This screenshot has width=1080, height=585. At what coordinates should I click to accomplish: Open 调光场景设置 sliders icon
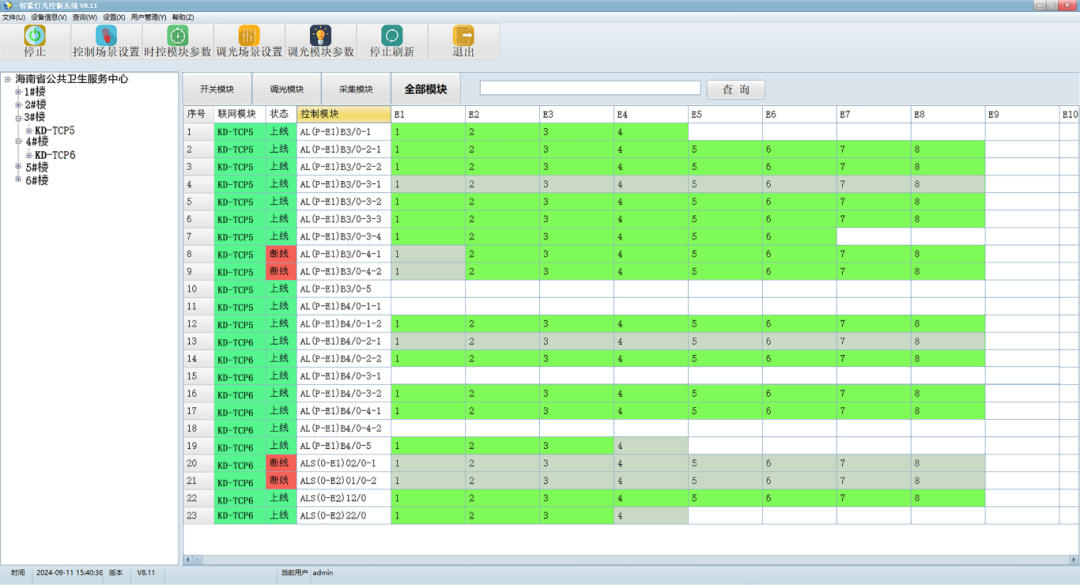tap(249, 35)
